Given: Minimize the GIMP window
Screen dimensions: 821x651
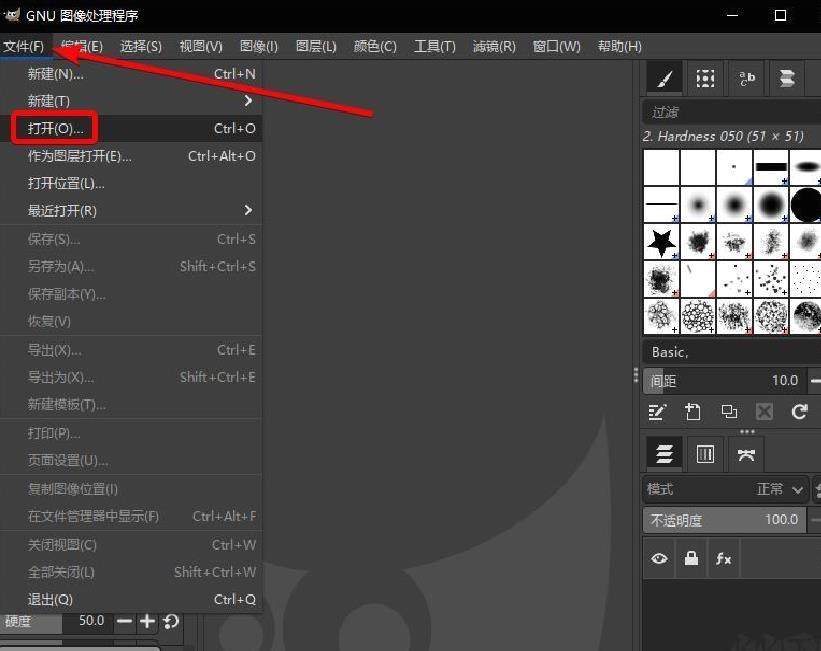Looking at the screenshot, I should [733, 15].
